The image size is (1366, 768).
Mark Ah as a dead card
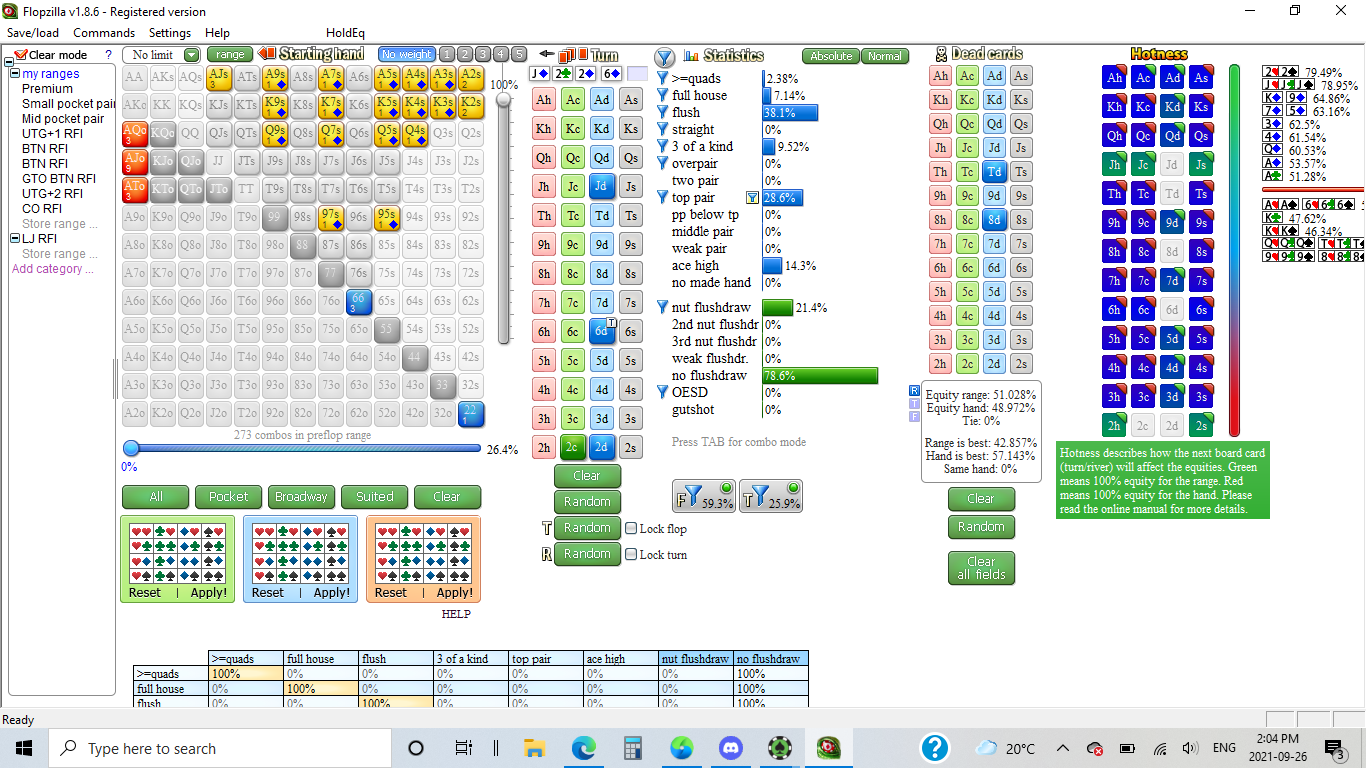tap(940, 76)
